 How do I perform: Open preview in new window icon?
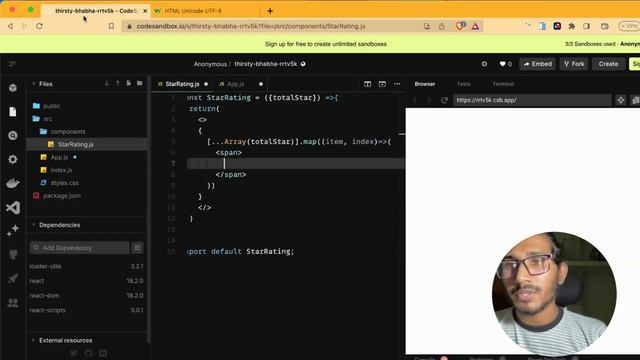(x=635, y=100)
